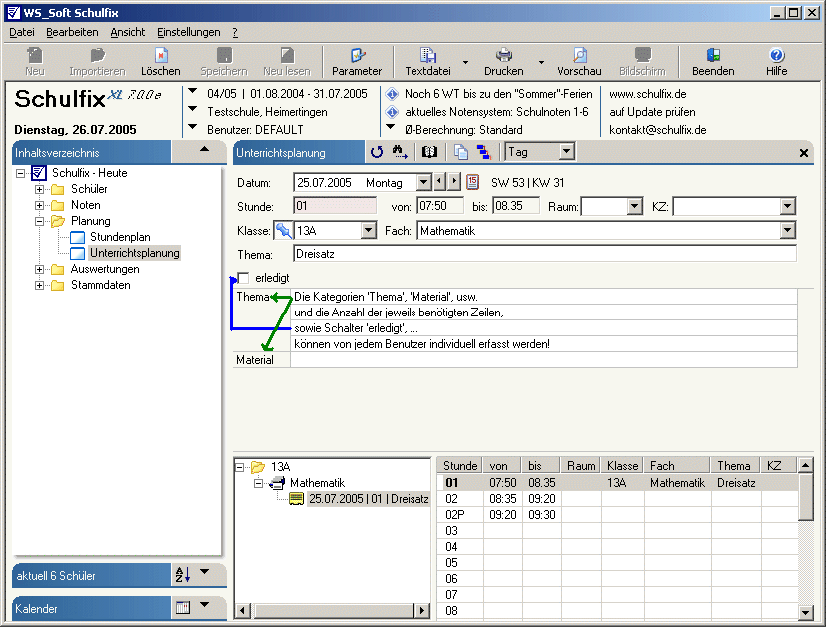Expand the Schüler tree folder
Viewport: 826px width, 627px height.
click(x=40, y=189)
